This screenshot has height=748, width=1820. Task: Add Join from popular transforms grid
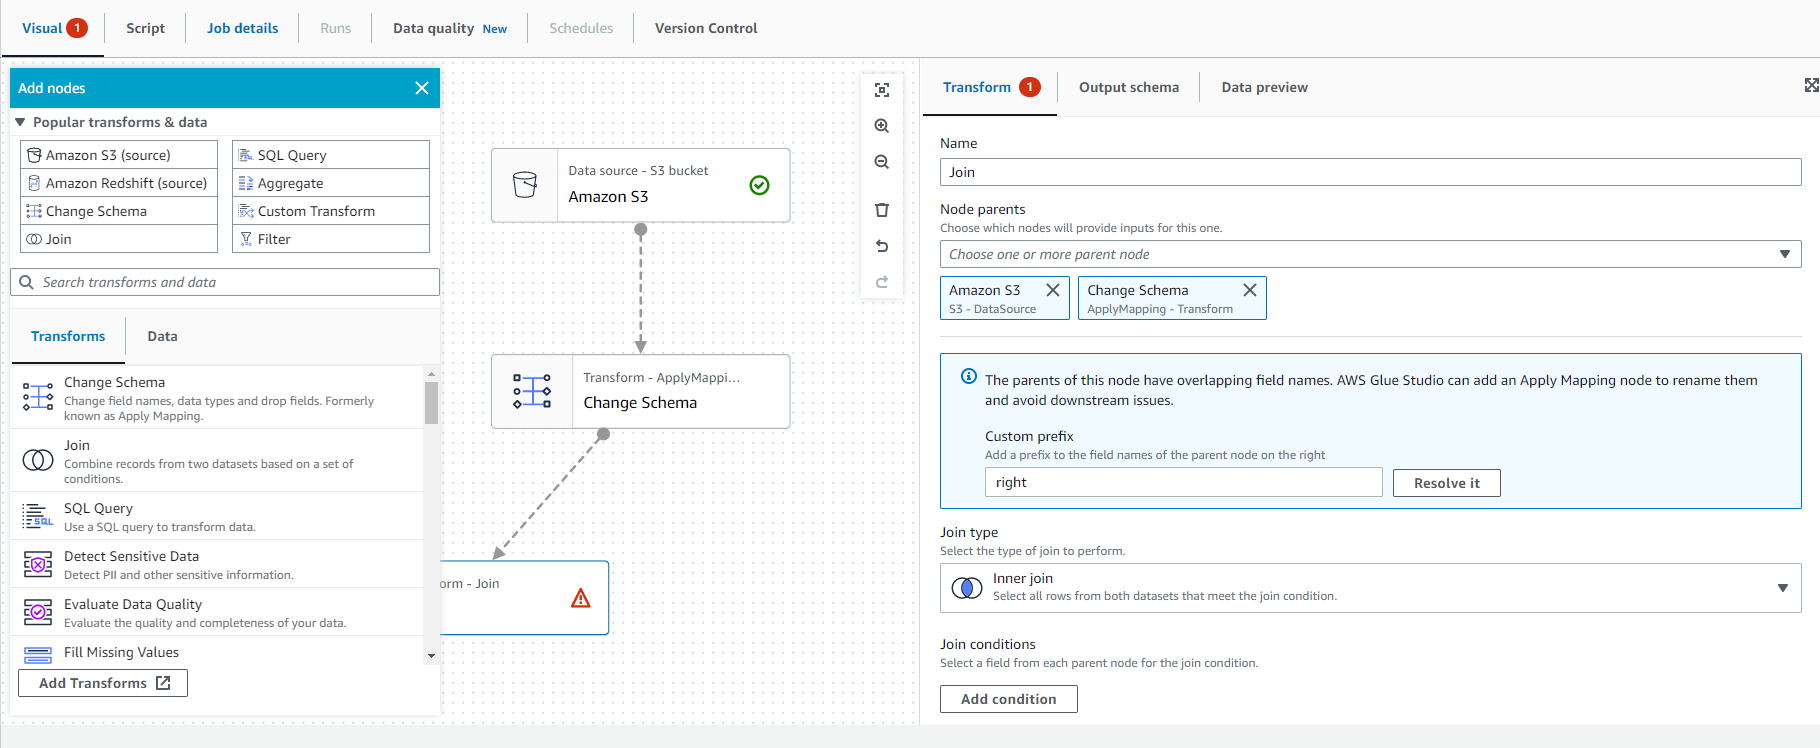tap(119, 239)
